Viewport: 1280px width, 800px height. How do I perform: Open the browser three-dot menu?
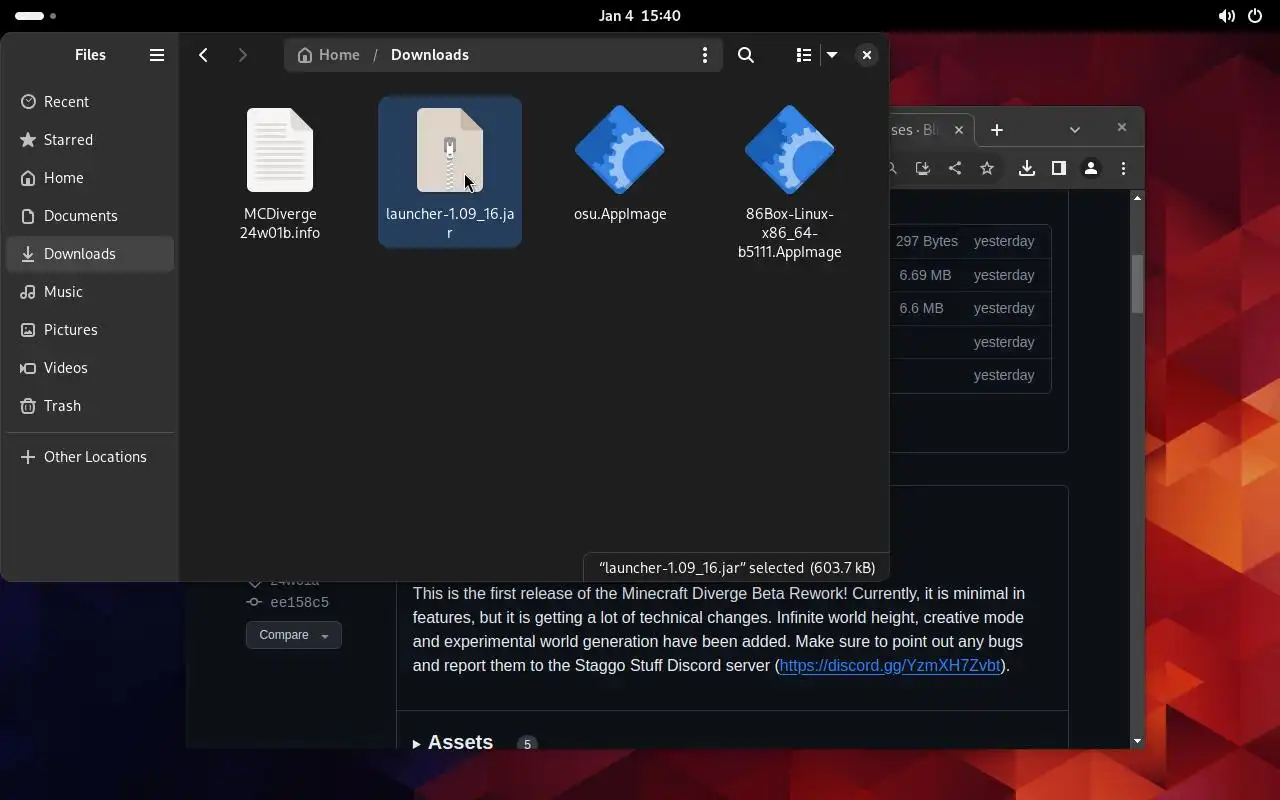(x=1123, y=169)
